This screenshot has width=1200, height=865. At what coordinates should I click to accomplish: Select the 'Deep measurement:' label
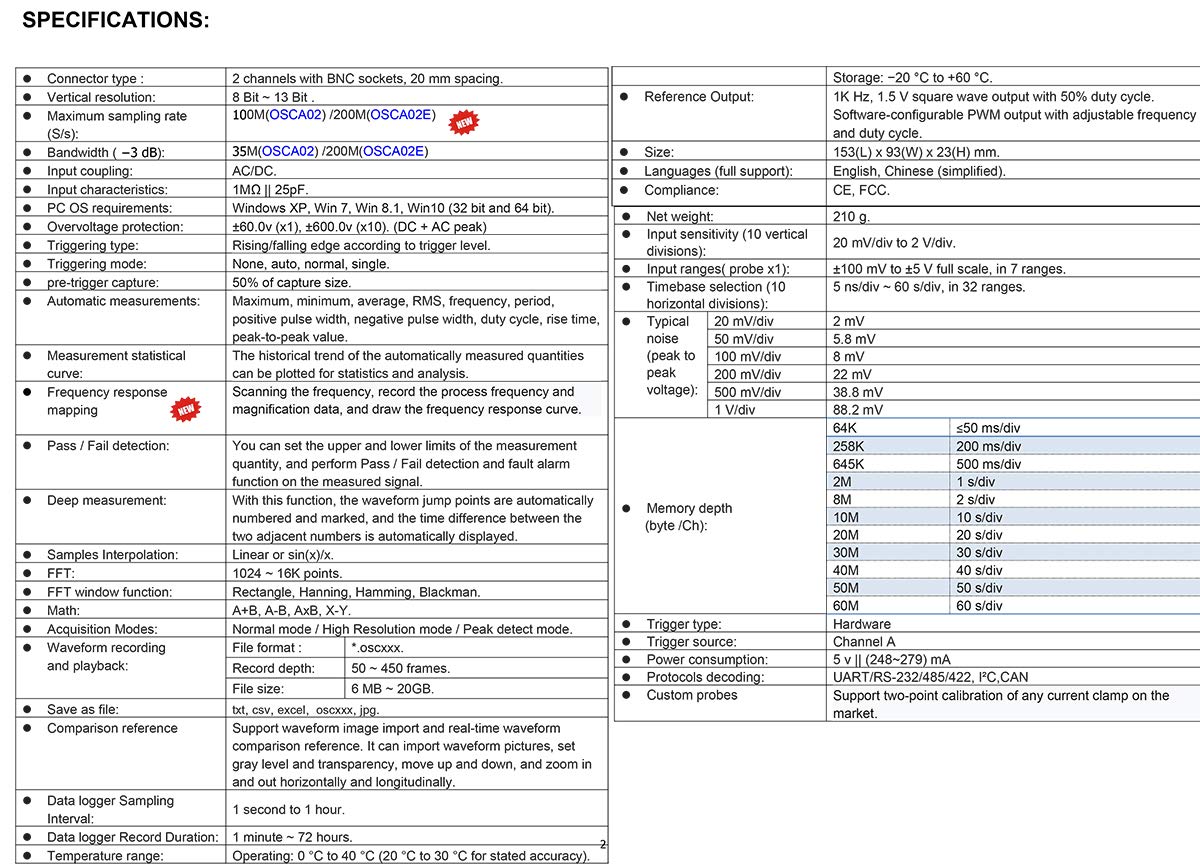pos(107,500)
